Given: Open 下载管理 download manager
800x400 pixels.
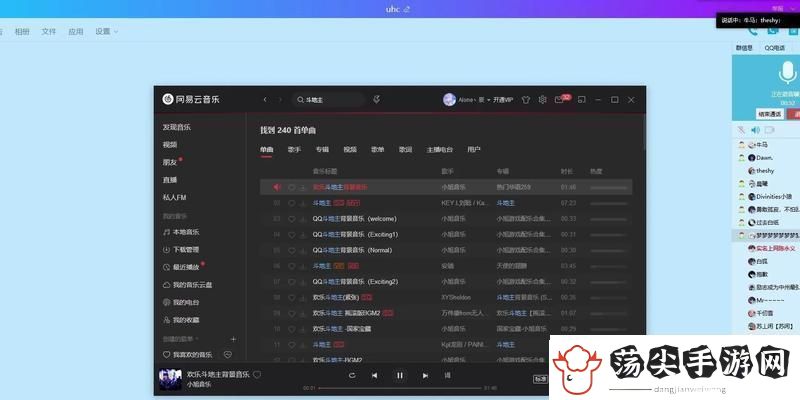Looking at the screenshot, I should click(x=181, y=249).
